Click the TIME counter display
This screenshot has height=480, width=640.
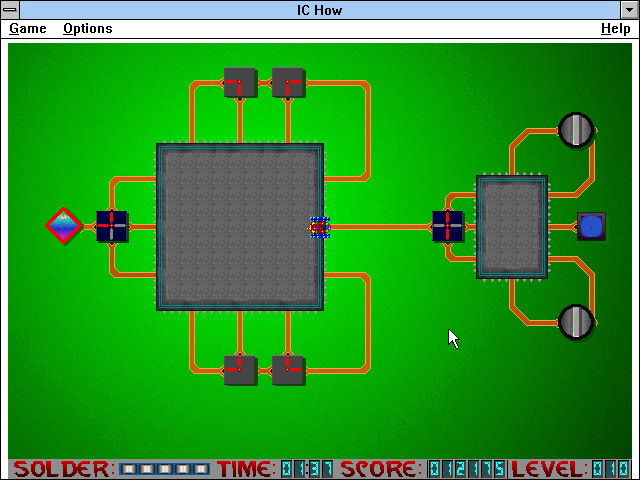(x=306, y=468)
